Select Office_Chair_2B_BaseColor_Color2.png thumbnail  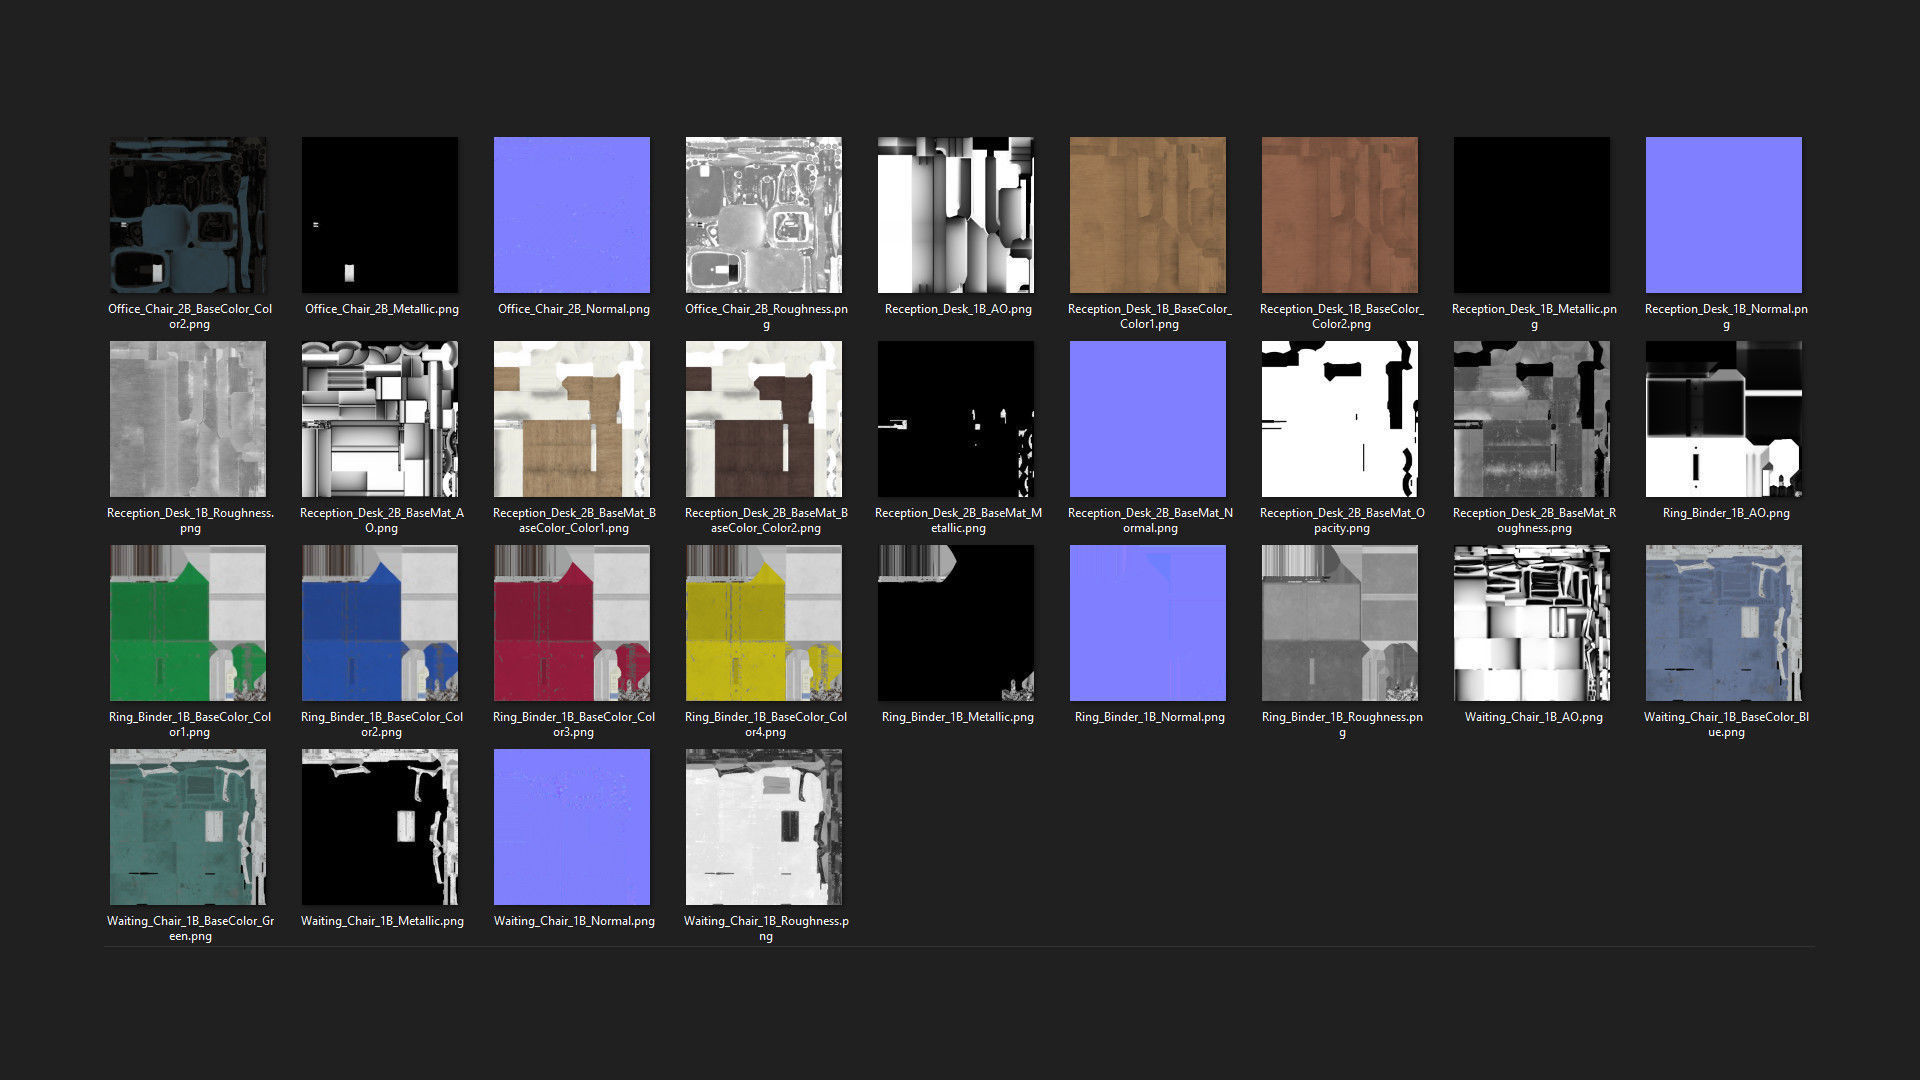(188, 215)
